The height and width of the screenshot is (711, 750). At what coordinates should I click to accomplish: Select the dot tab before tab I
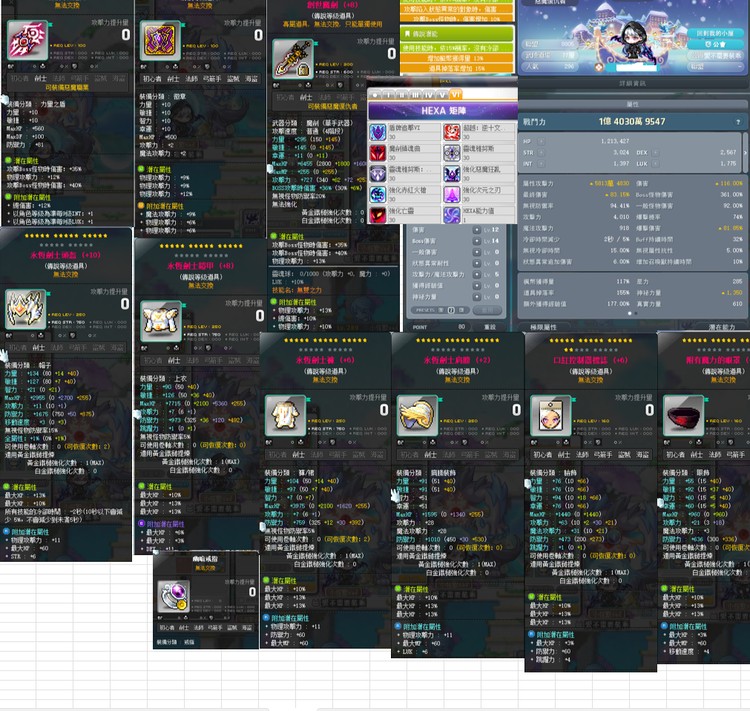[375, 95]
